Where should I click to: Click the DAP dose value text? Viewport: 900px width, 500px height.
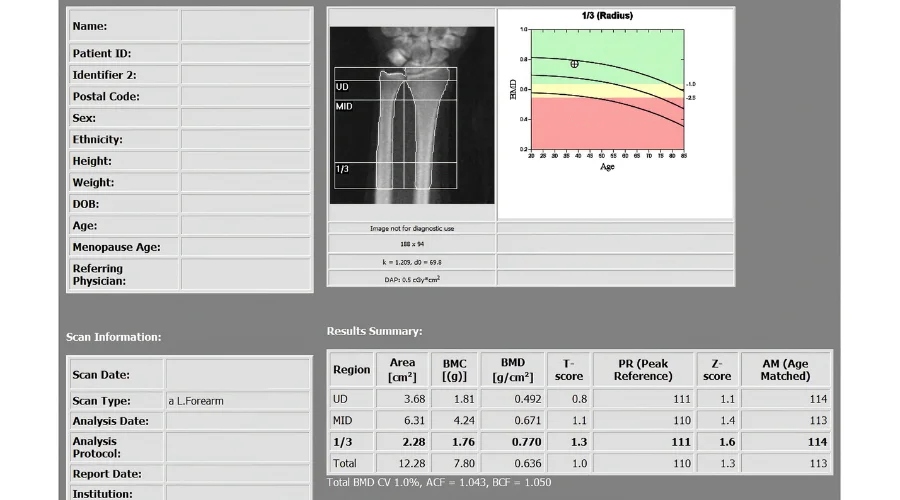[x=412, y=280]
